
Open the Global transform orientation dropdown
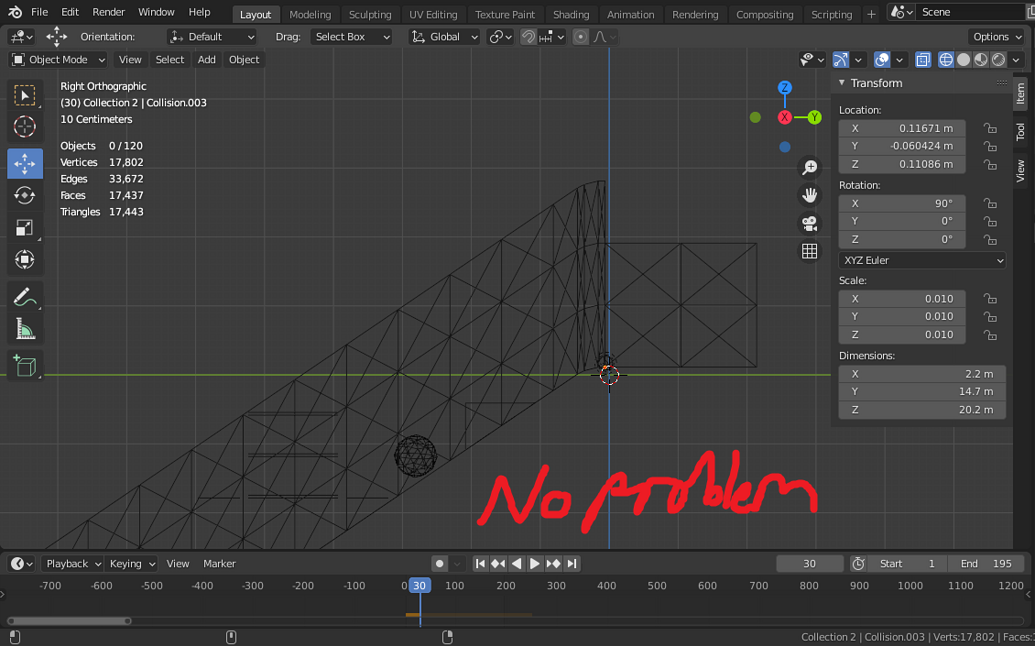tap(444, 37)
